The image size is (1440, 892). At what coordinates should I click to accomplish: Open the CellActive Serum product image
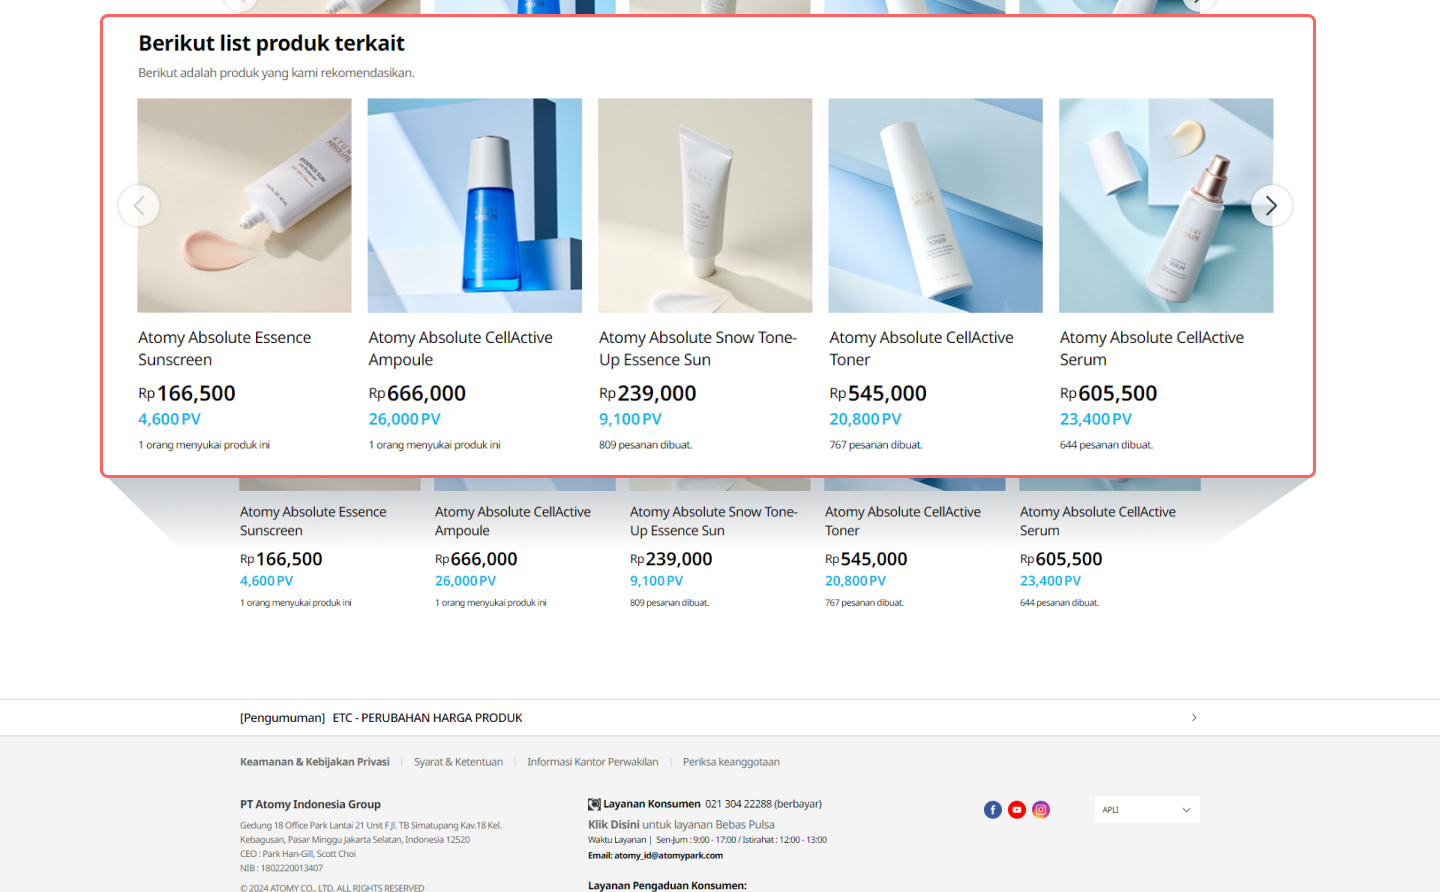coord(1166,205)
